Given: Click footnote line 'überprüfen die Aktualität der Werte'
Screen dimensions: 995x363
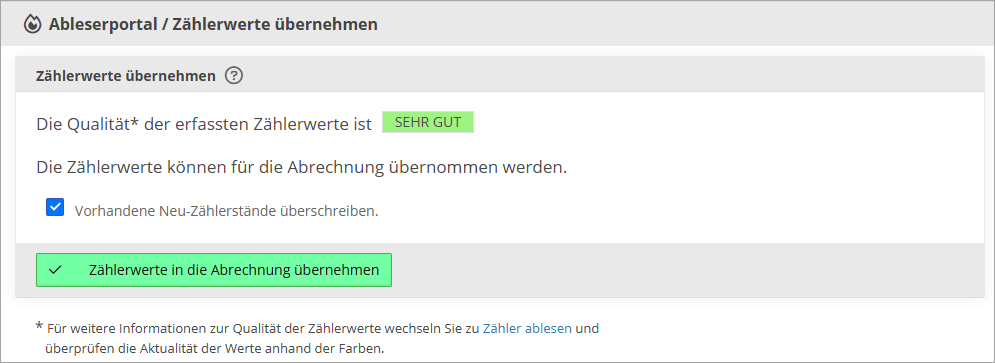Looking at the screenshot, I should click(x=215, y=348).
